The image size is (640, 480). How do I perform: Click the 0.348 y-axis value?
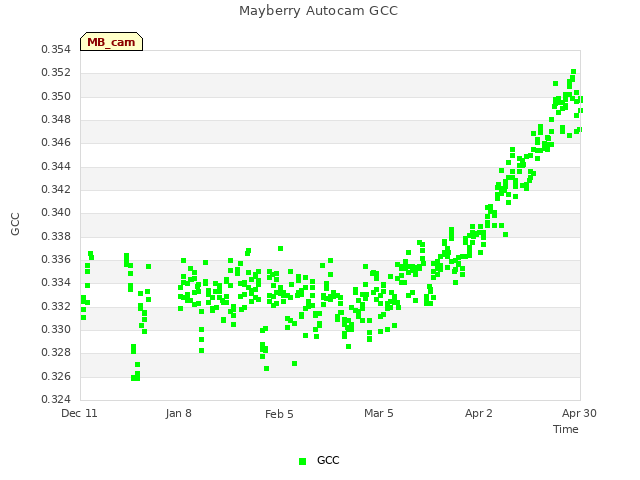[56, 120]
